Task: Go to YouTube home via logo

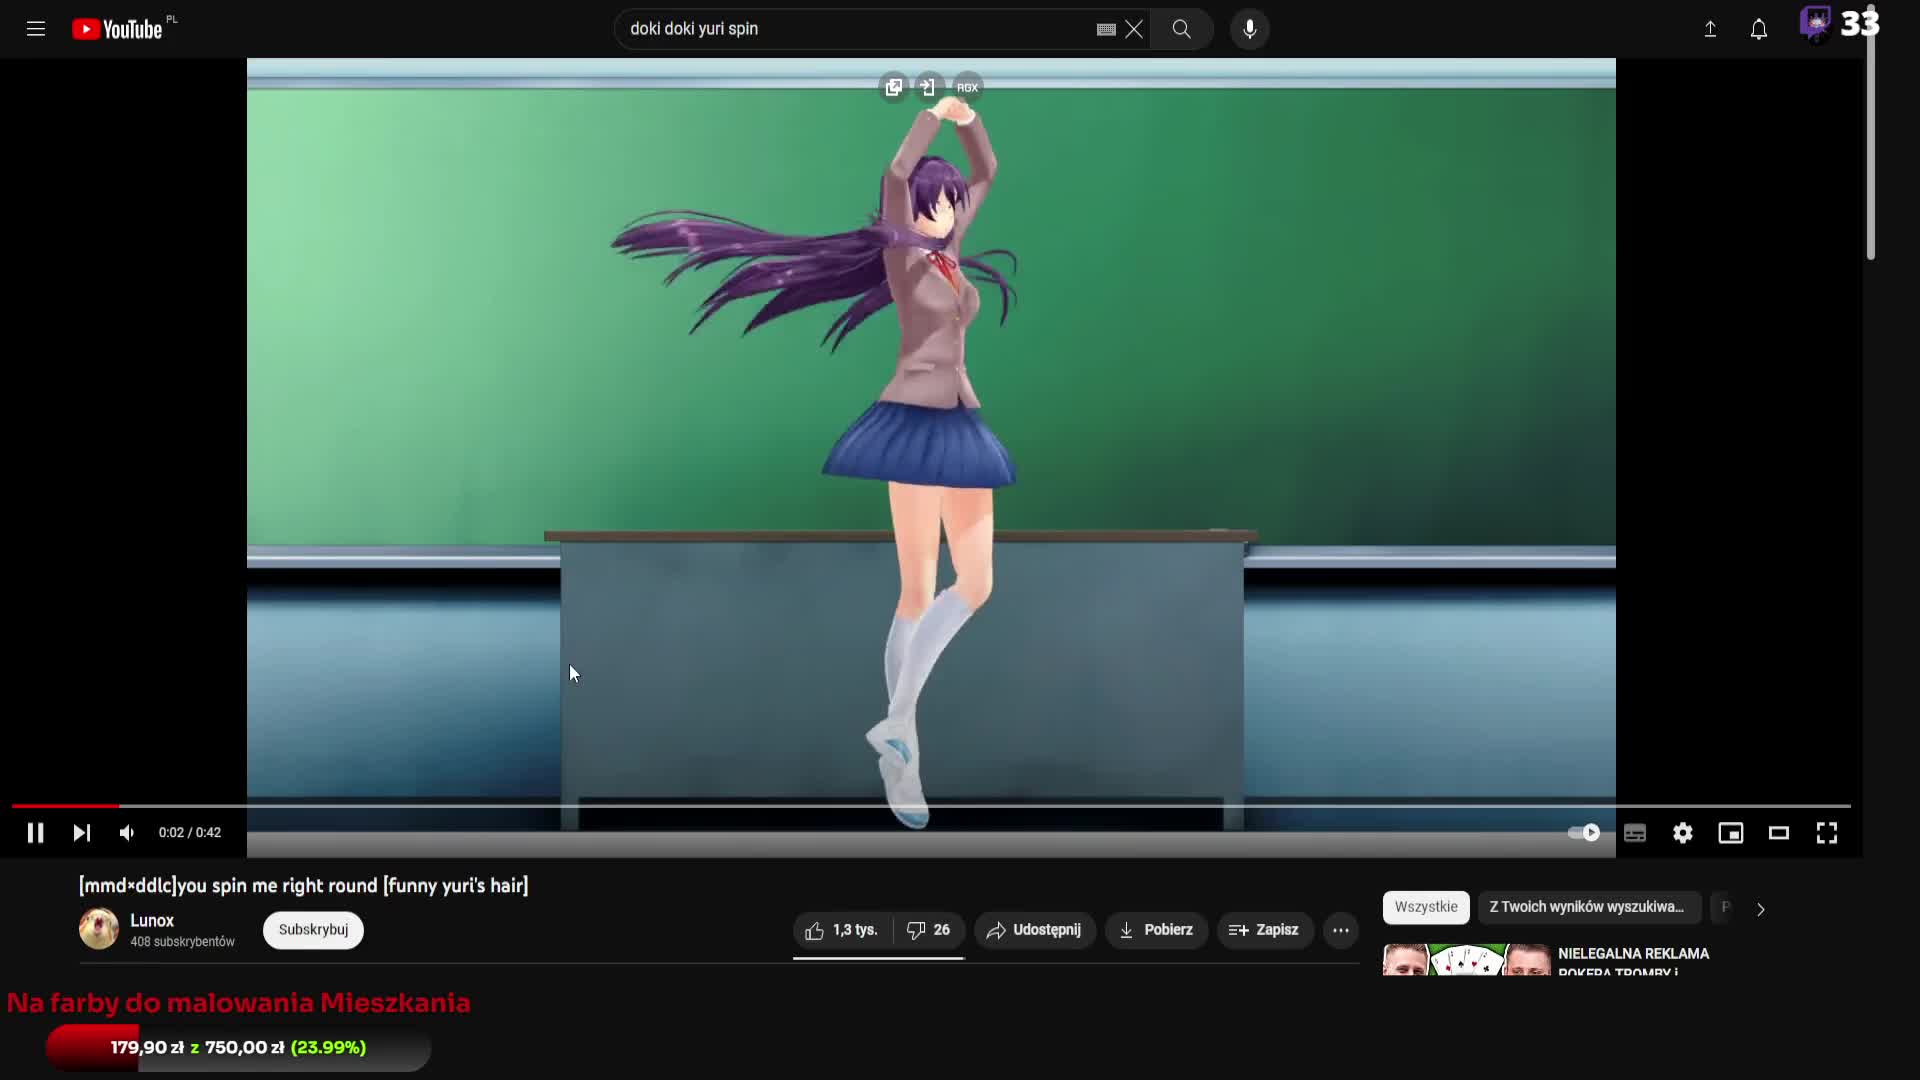Action: pos(117,29)
